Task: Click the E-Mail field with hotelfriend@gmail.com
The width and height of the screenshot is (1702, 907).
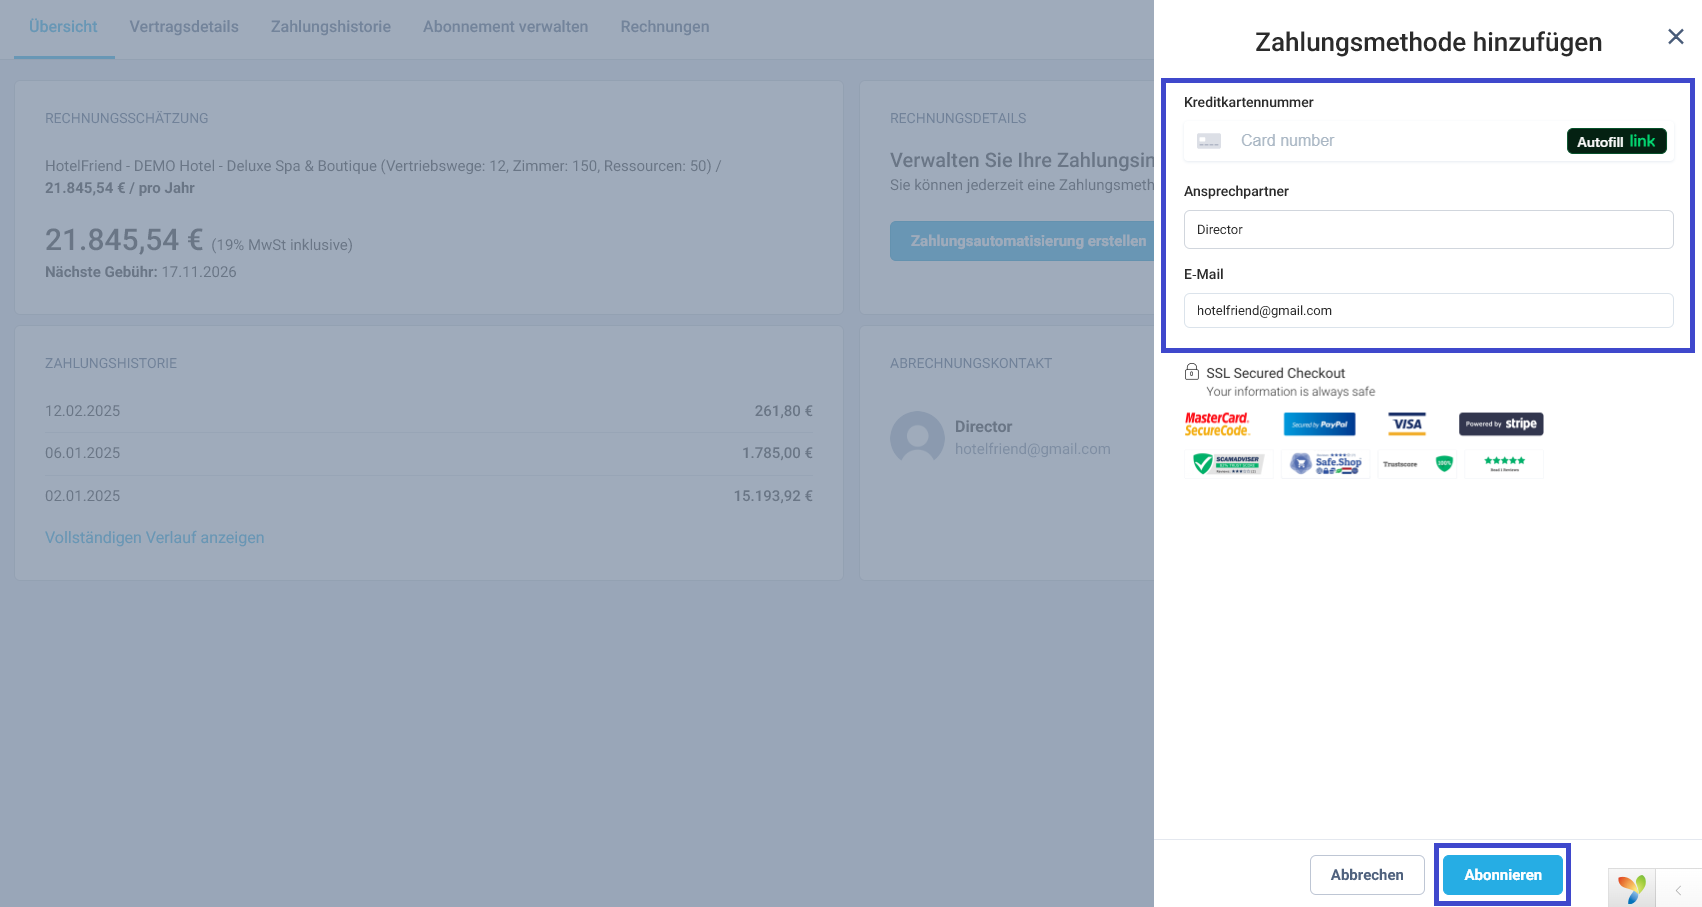Action: pyautogui.click(x=1428, y=310)
